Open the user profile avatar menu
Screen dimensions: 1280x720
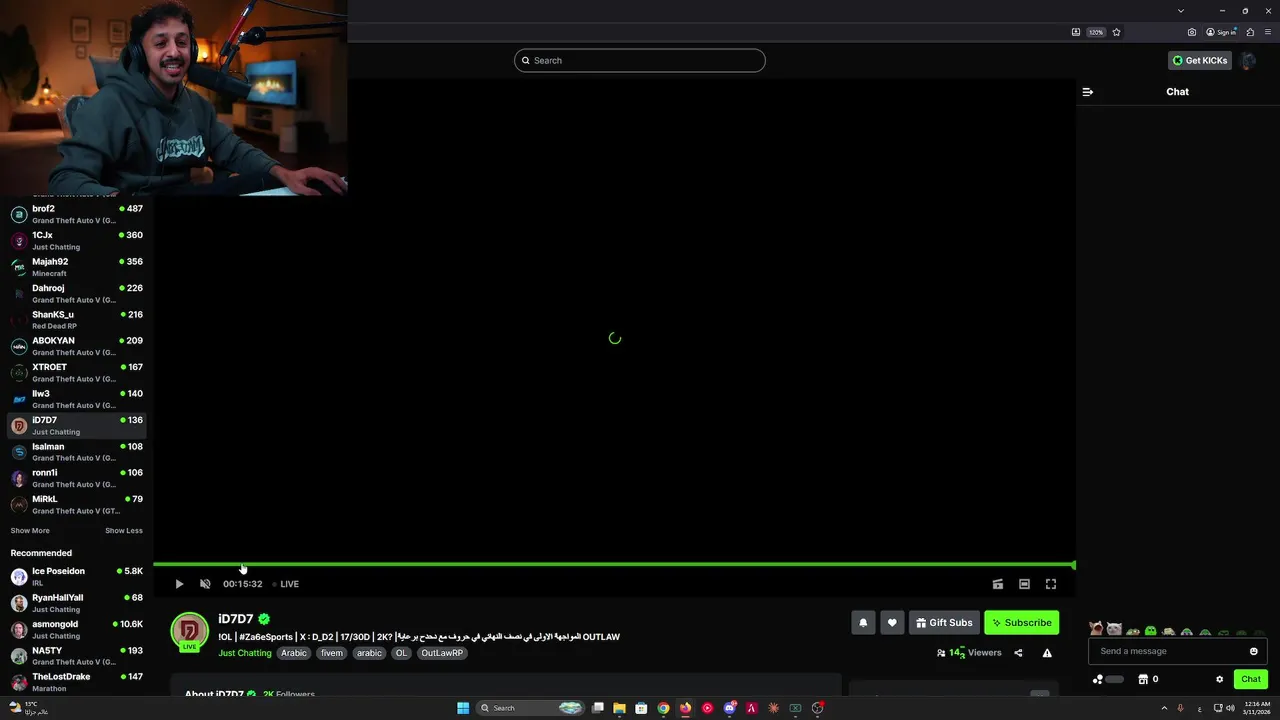[1248, 61]
